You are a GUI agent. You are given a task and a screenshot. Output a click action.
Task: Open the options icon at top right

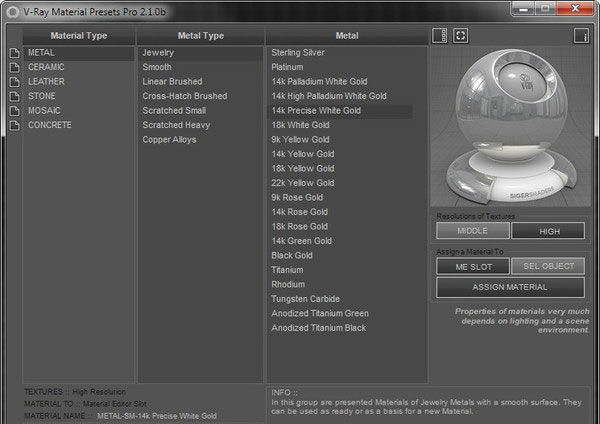pyautogui.click(x=581, y=36)
